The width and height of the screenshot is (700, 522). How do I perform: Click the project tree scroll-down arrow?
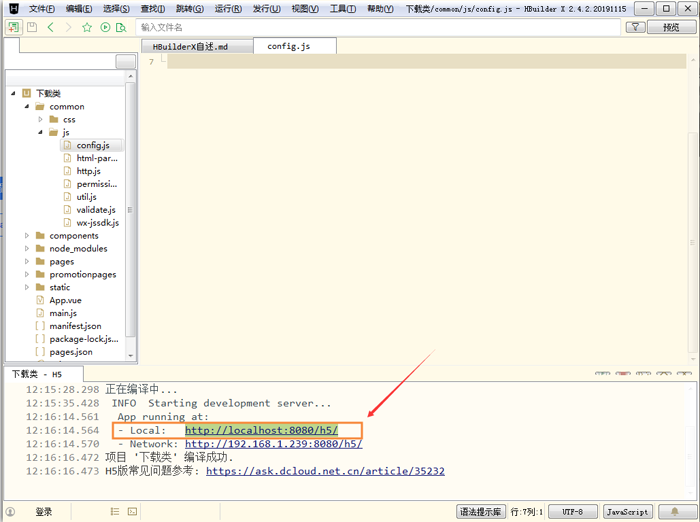tap(131, 356)
